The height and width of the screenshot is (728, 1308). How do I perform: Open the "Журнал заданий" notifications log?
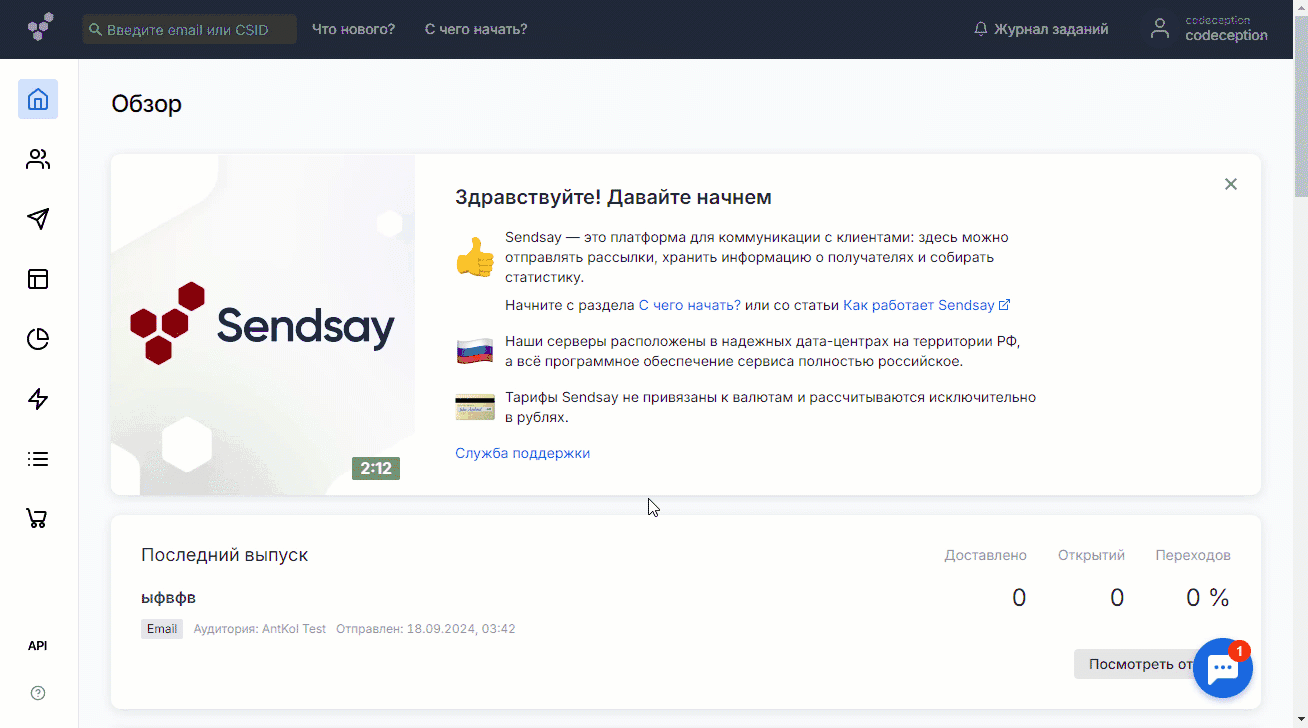click(x=1041, y=29)
